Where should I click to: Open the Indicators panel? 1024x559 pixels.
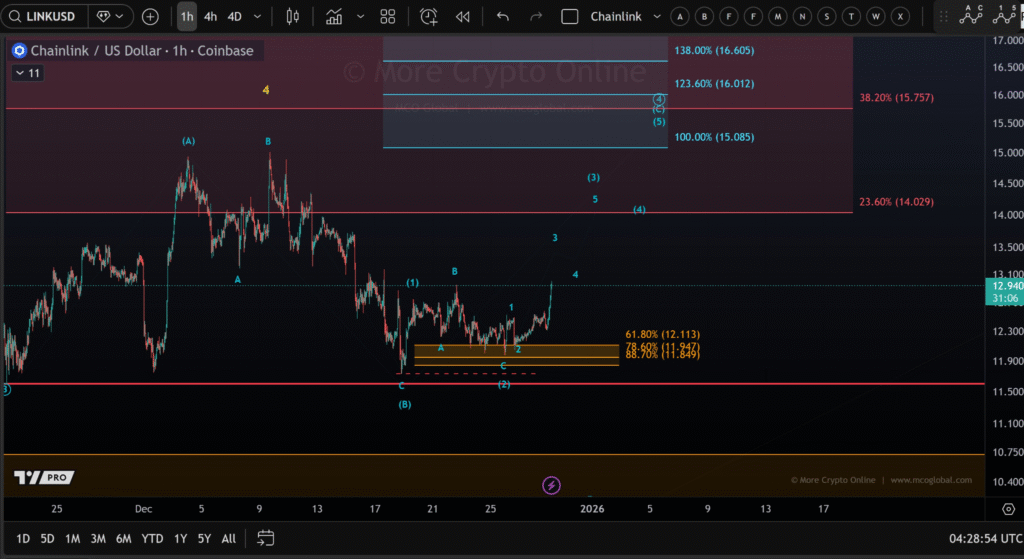334,17
